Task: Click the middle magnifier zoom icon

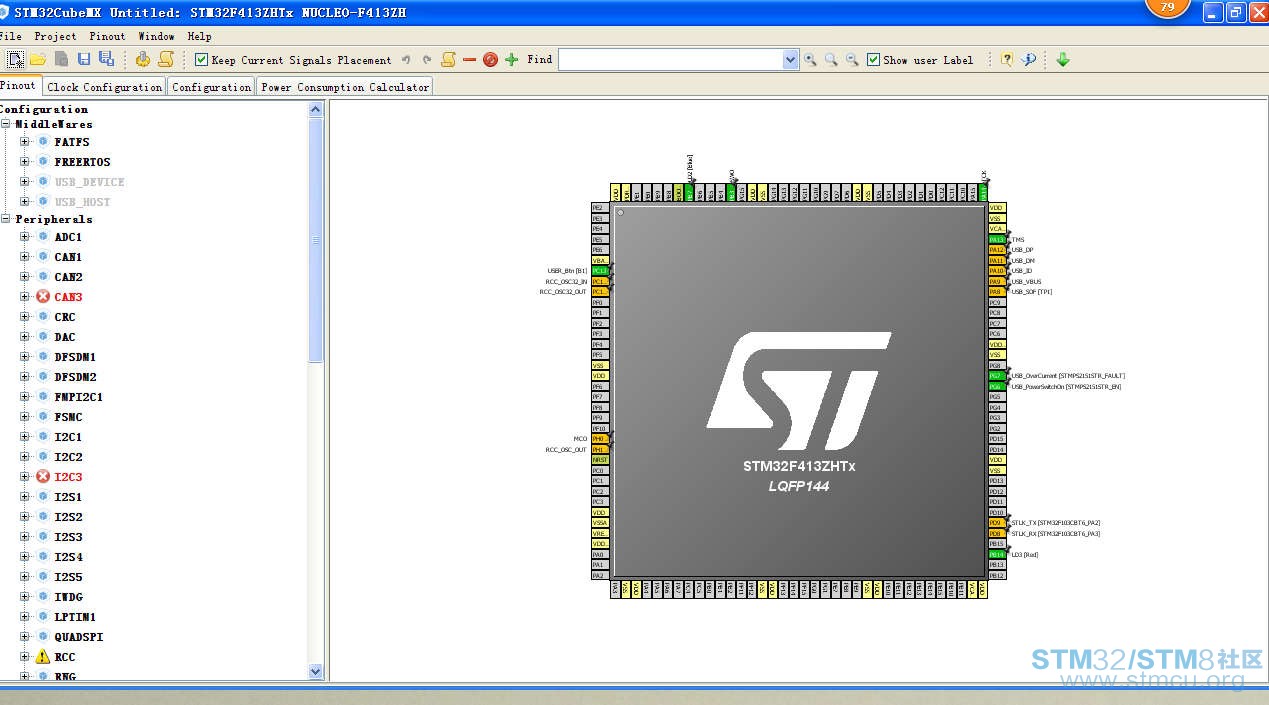Action: click(x=831, y=60)
